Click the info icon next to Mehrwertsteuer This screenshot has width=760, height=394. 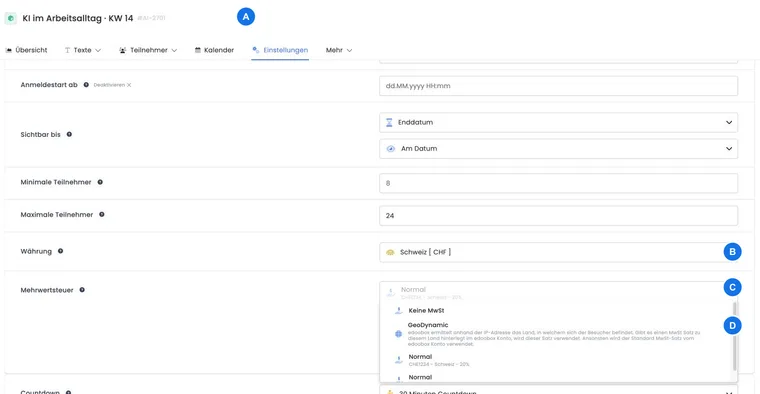pos(82,290)
